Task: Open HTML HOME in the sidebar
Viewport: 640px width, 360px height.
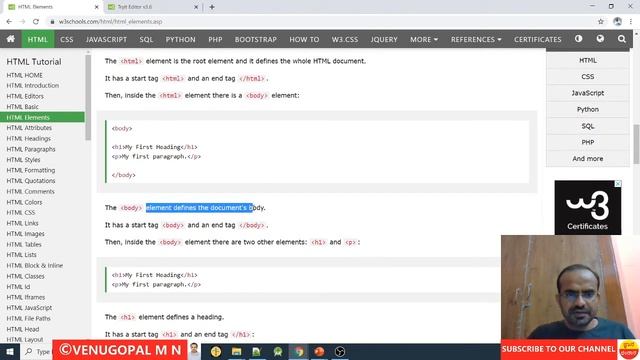Action: coord(24,75)
